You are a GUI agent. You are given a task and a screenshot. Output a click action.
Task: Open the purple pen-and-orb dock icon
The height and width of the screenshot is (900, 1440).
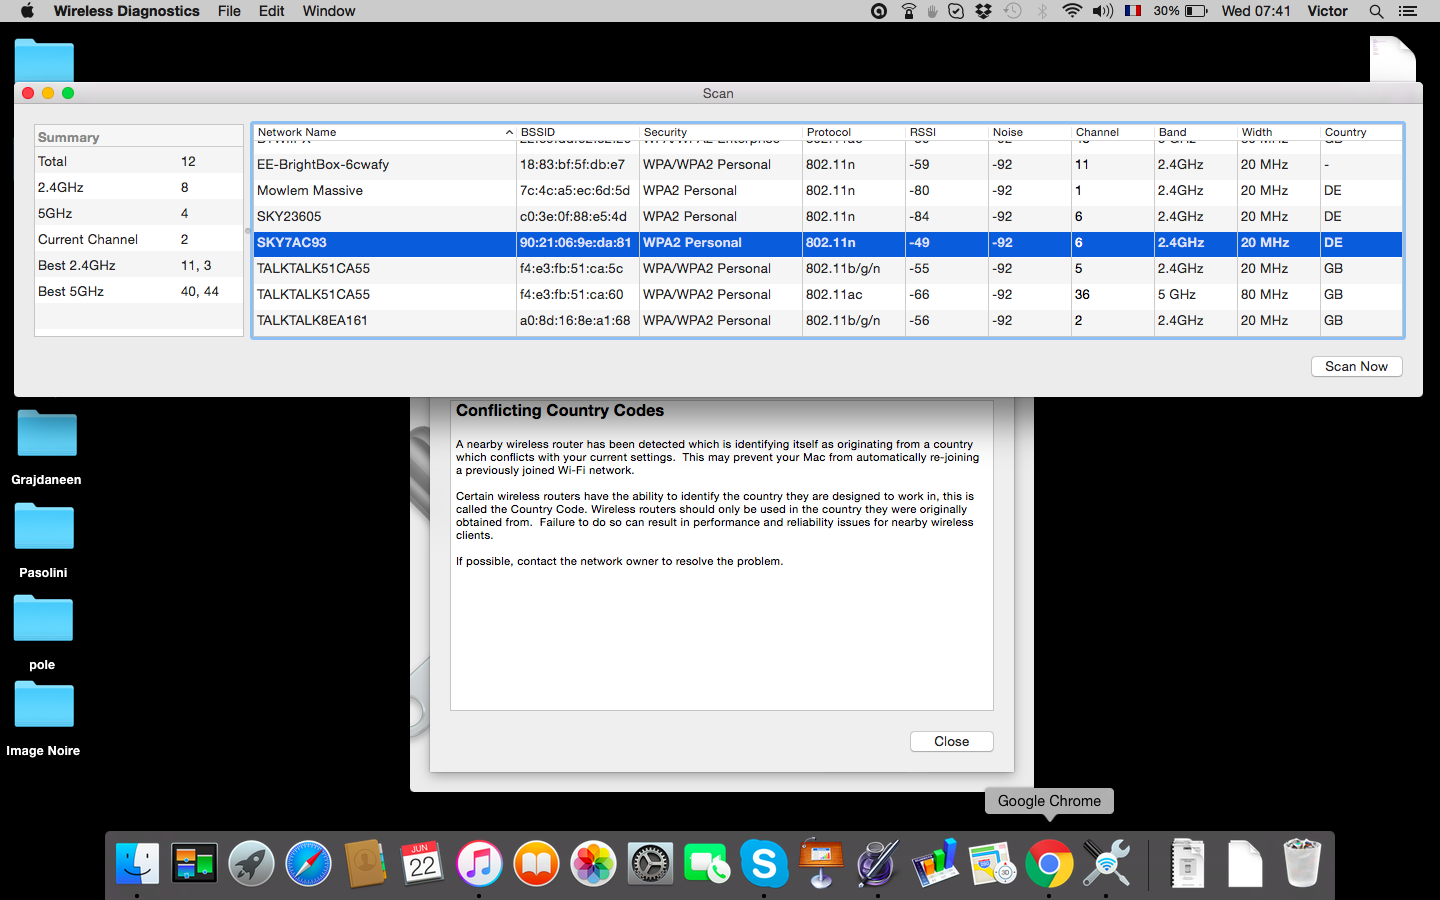(878, 863)
